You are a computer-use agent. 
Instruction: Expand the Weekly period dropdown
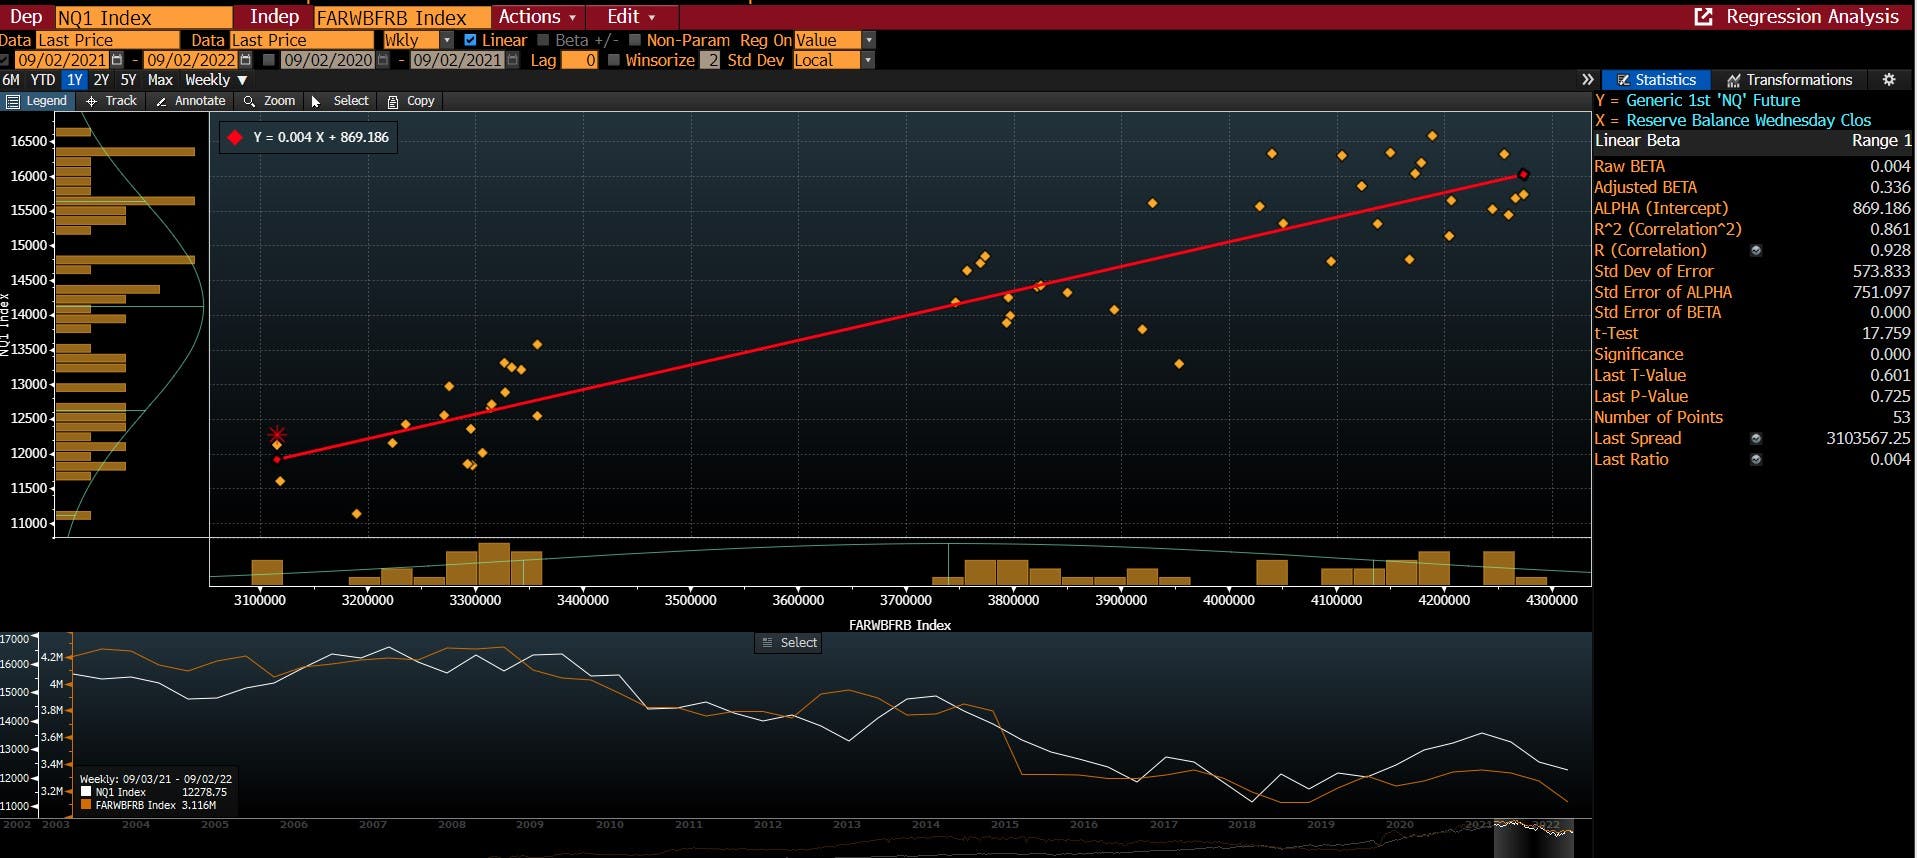point(216,80)
